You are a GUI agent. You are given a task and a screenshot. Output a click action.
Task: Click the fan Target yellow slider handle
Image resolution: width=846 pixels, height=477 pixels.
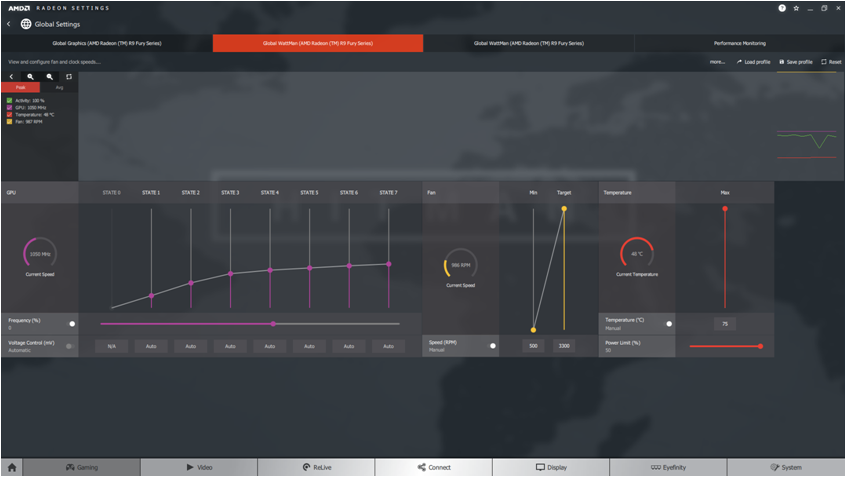coord(564,208)
